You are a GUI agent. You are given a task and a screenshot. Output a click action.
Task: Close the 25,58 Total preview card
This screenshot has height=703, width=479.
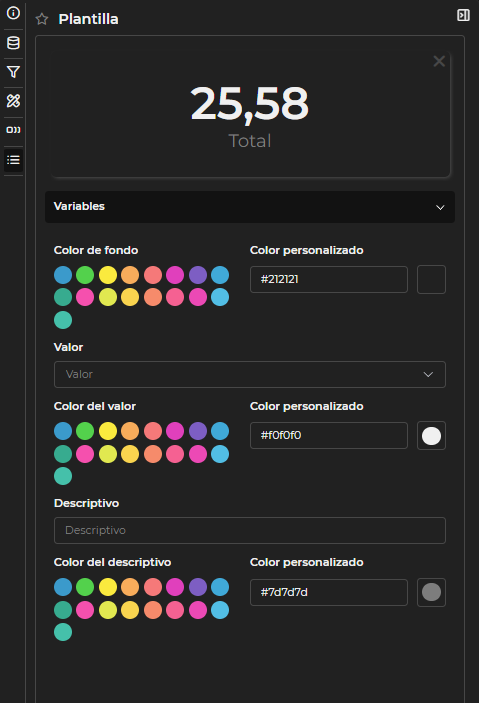(x=439, y=61)
